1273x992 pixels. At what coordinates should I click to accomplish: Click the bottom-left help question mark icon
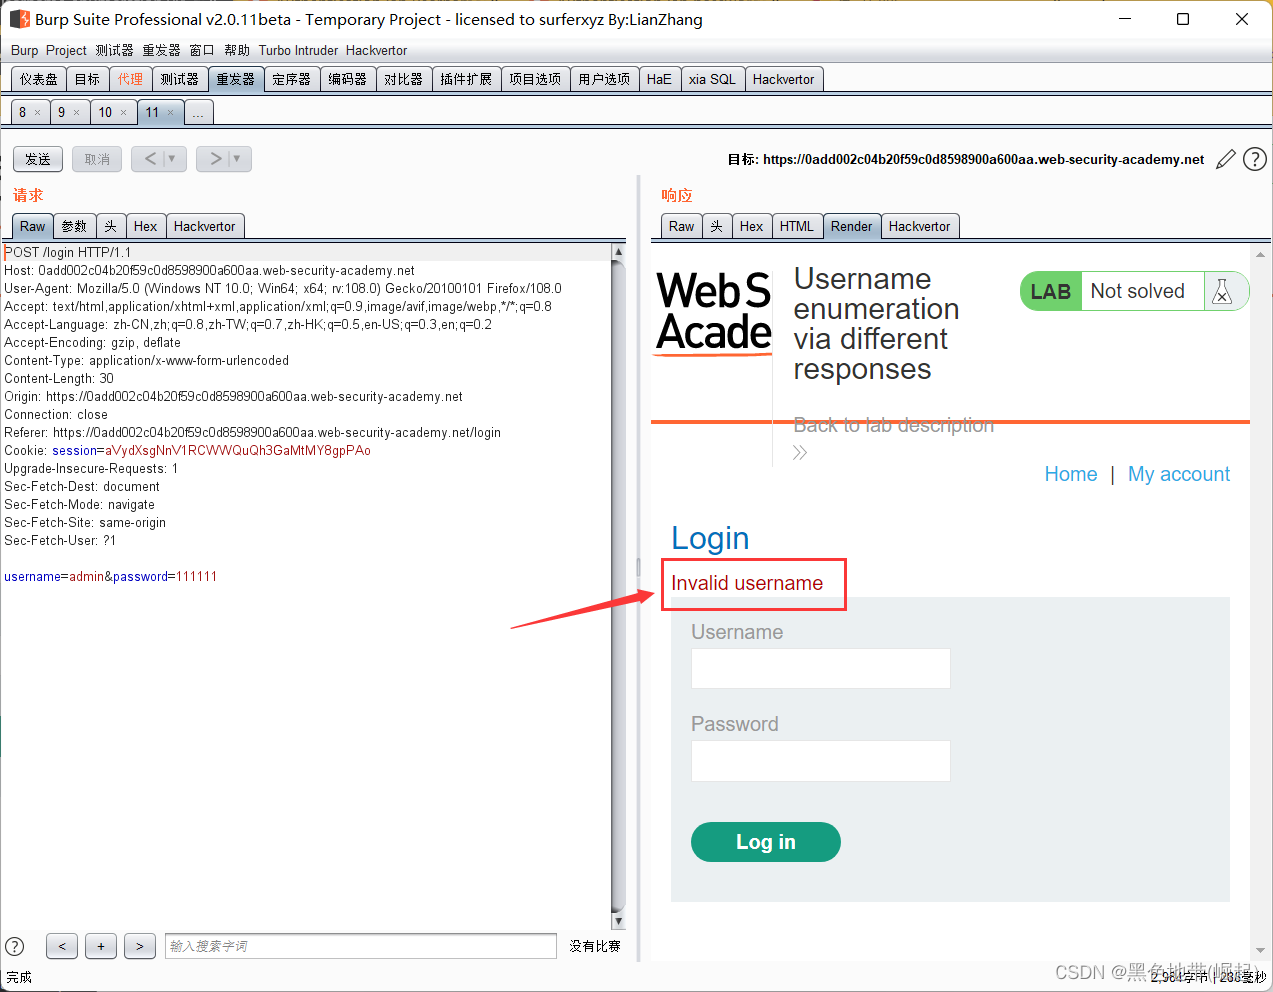(15, 946)
